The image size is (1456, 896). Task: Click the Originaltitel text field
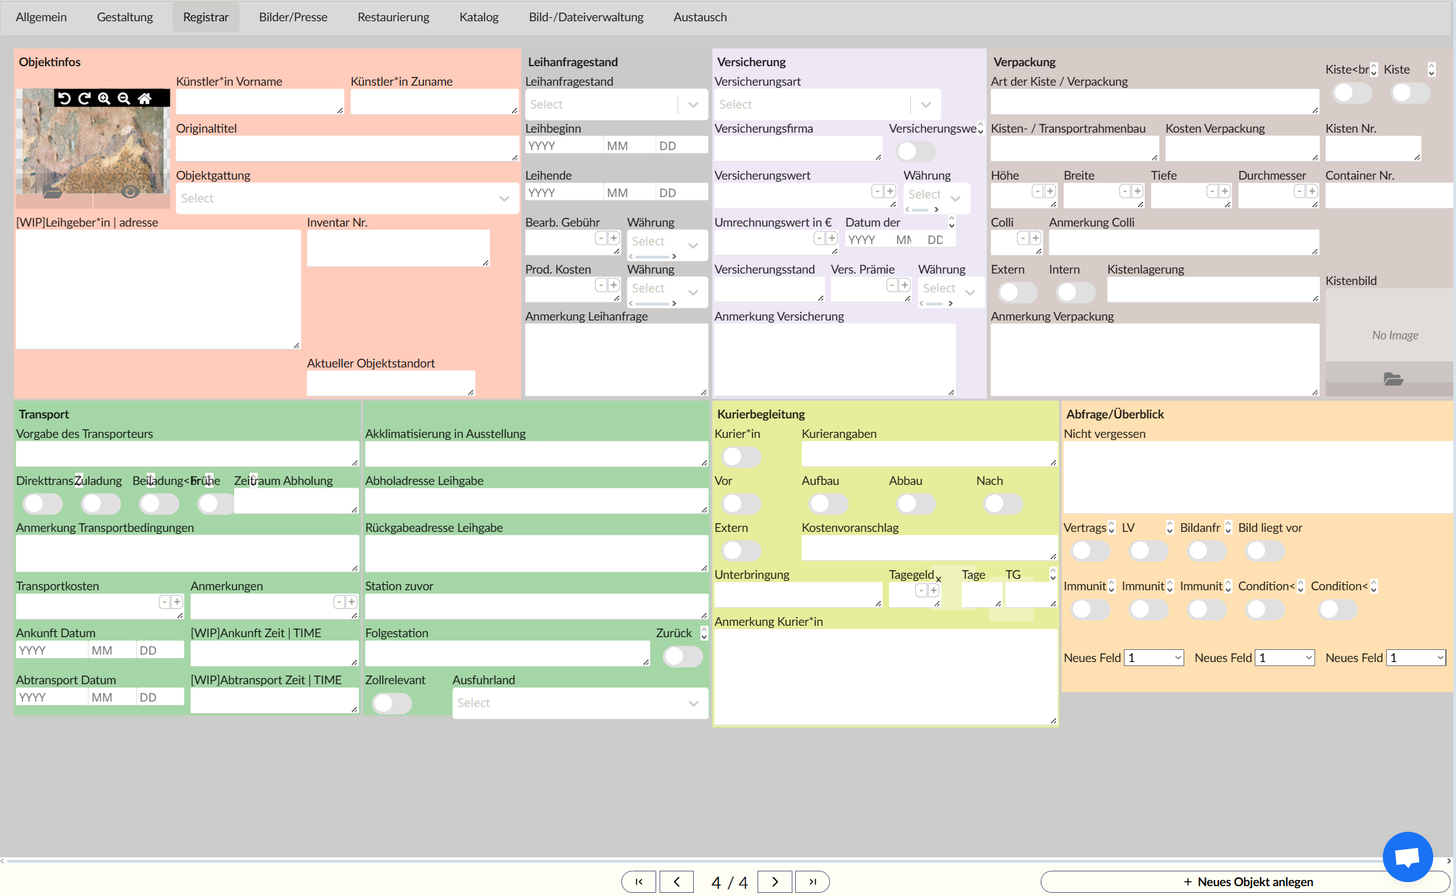346,148
